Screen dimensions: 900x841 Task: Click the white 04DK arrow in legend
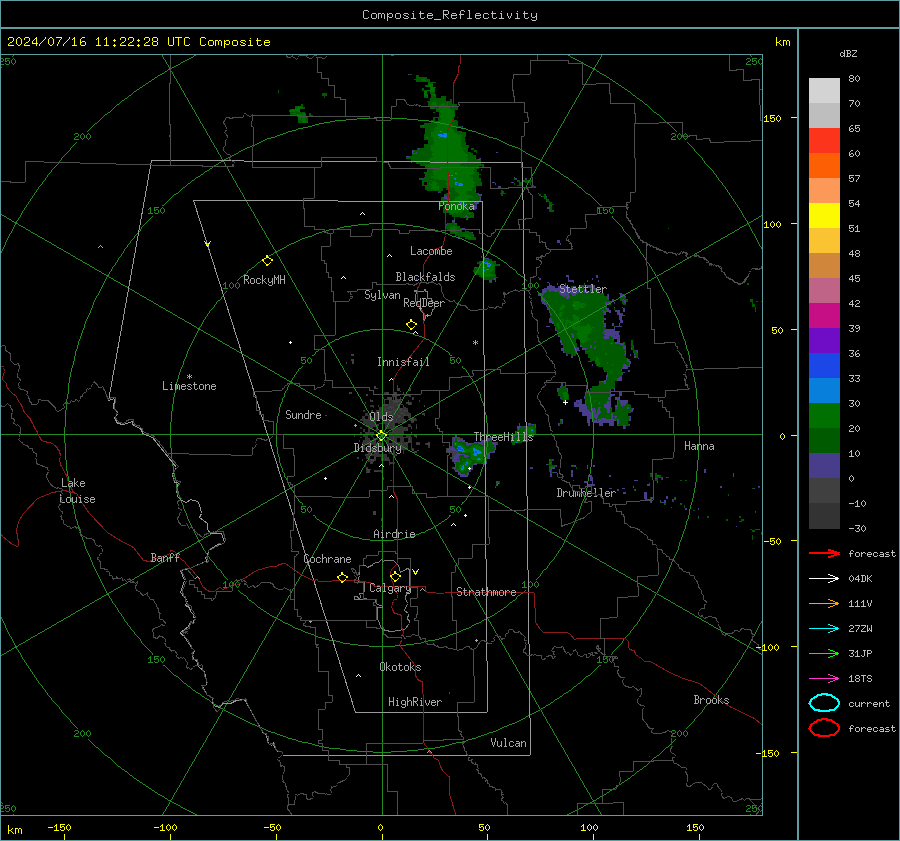click(x=824, y=579)
